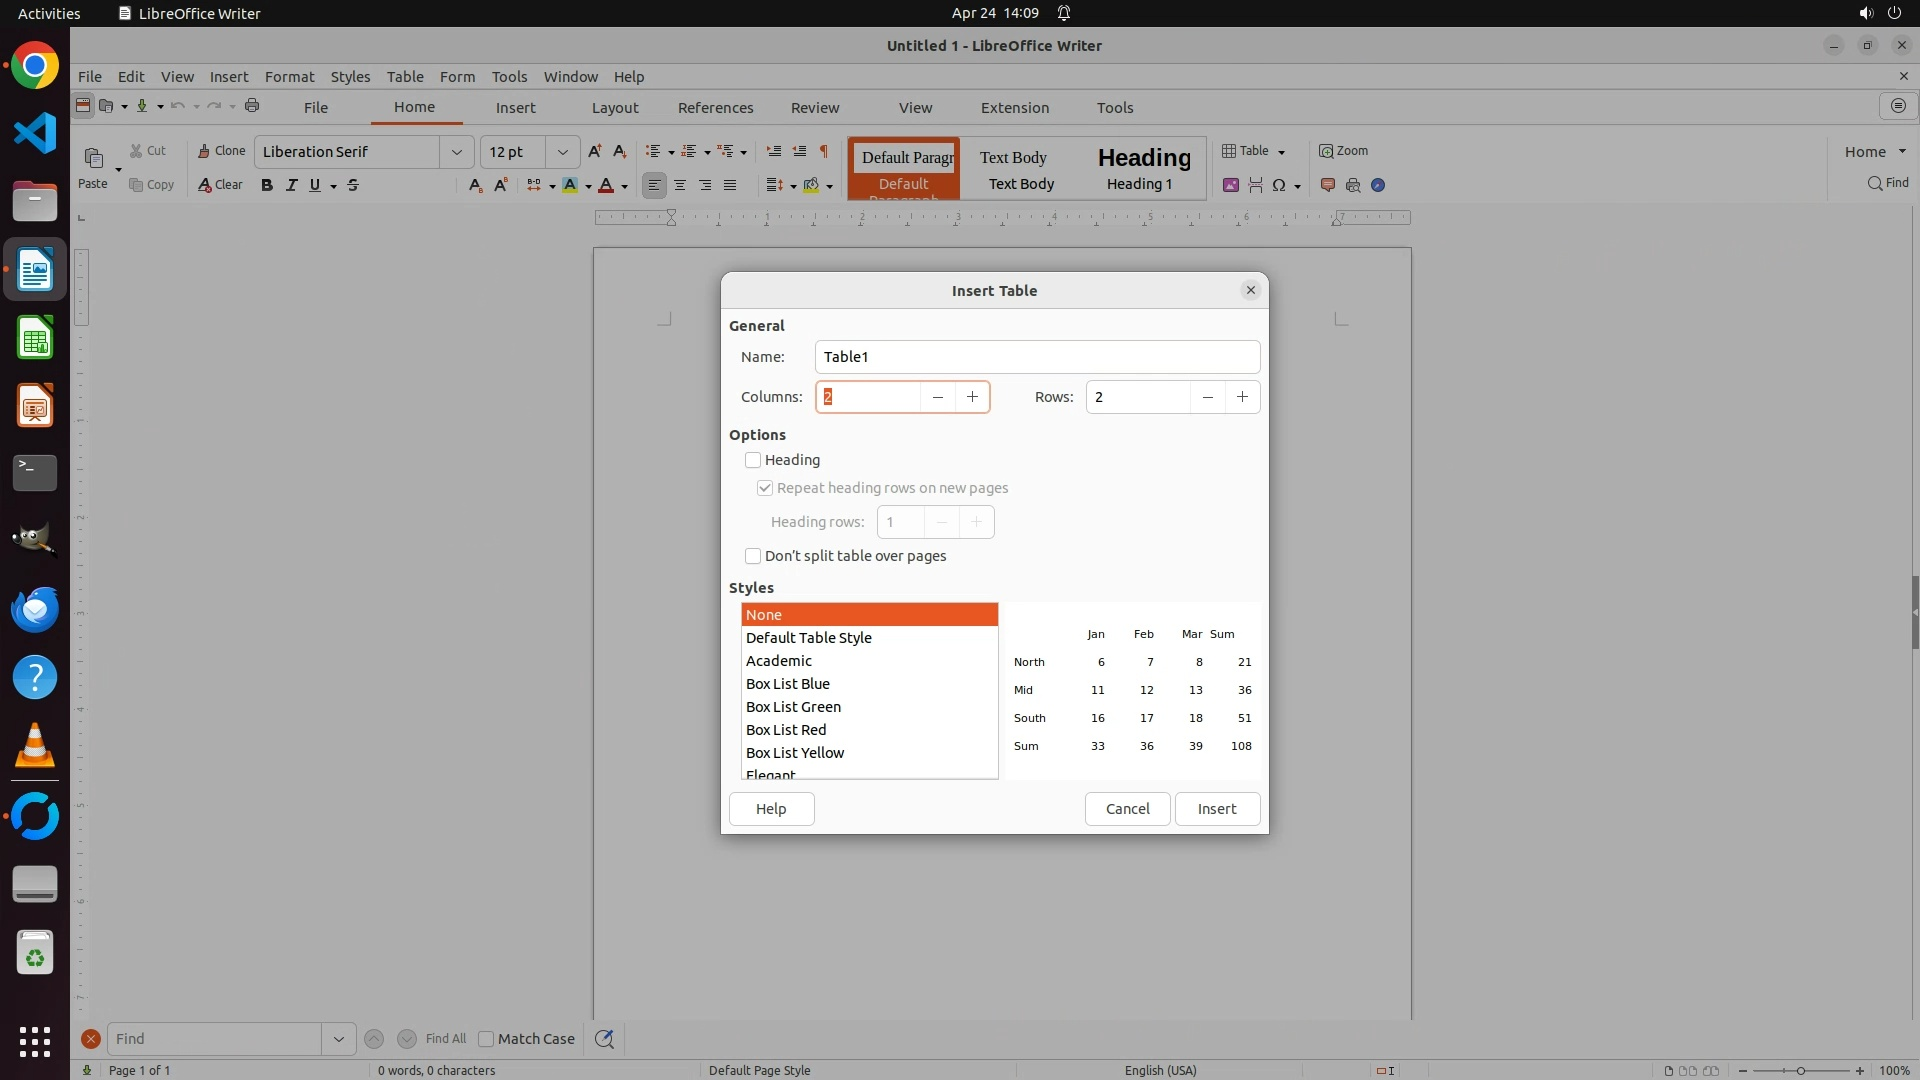Viewport: 1920px width, 1080px height.
Task: Click Cancel in Insert Table dialog
Action: click(1127, 809)
